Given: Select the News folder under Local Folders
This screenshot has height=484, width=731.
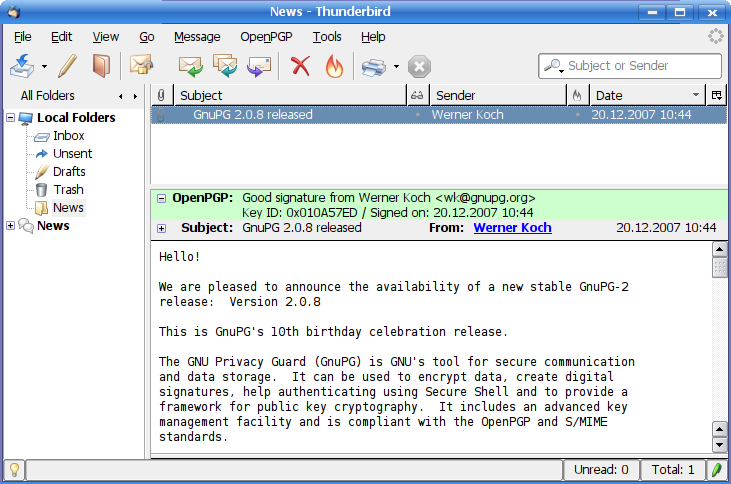Looking at the screenshot, I should tap(68, 207).
